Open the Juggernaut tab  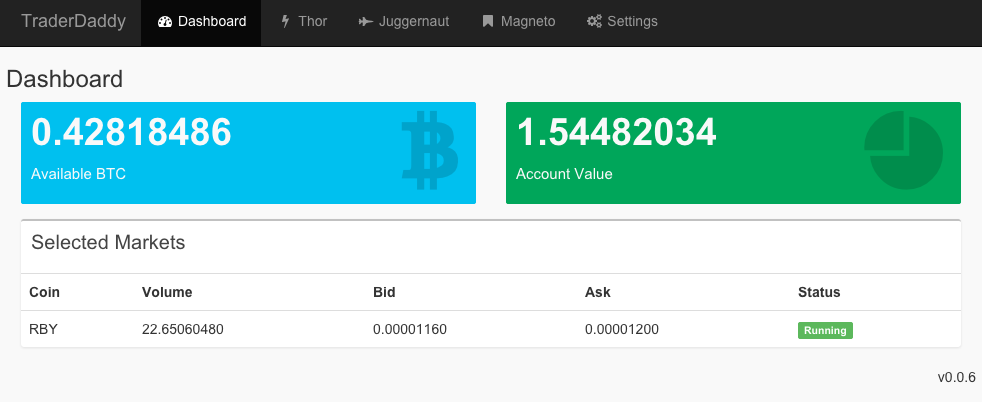click(x=404, y=23)
